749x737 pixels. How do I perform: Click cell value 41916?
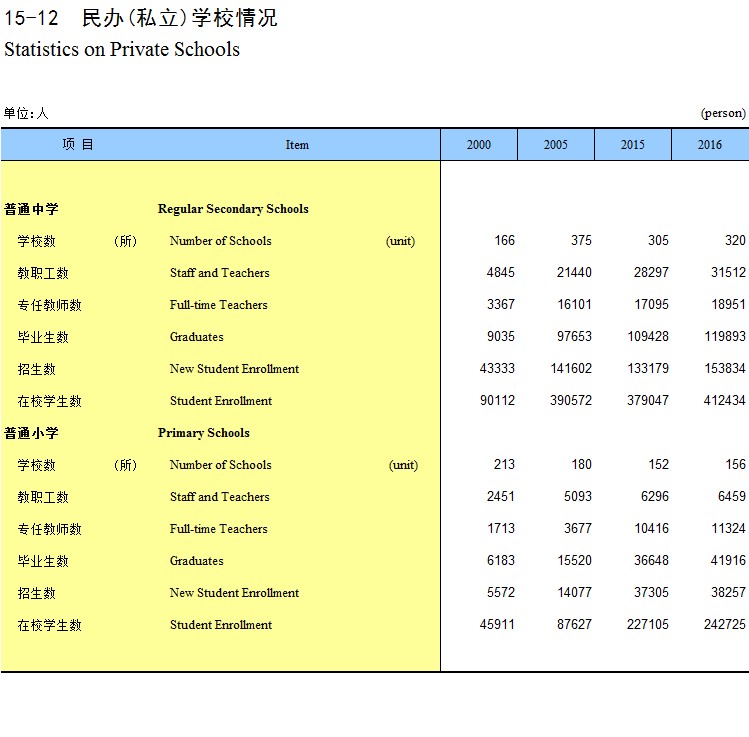tap(728, 560)
